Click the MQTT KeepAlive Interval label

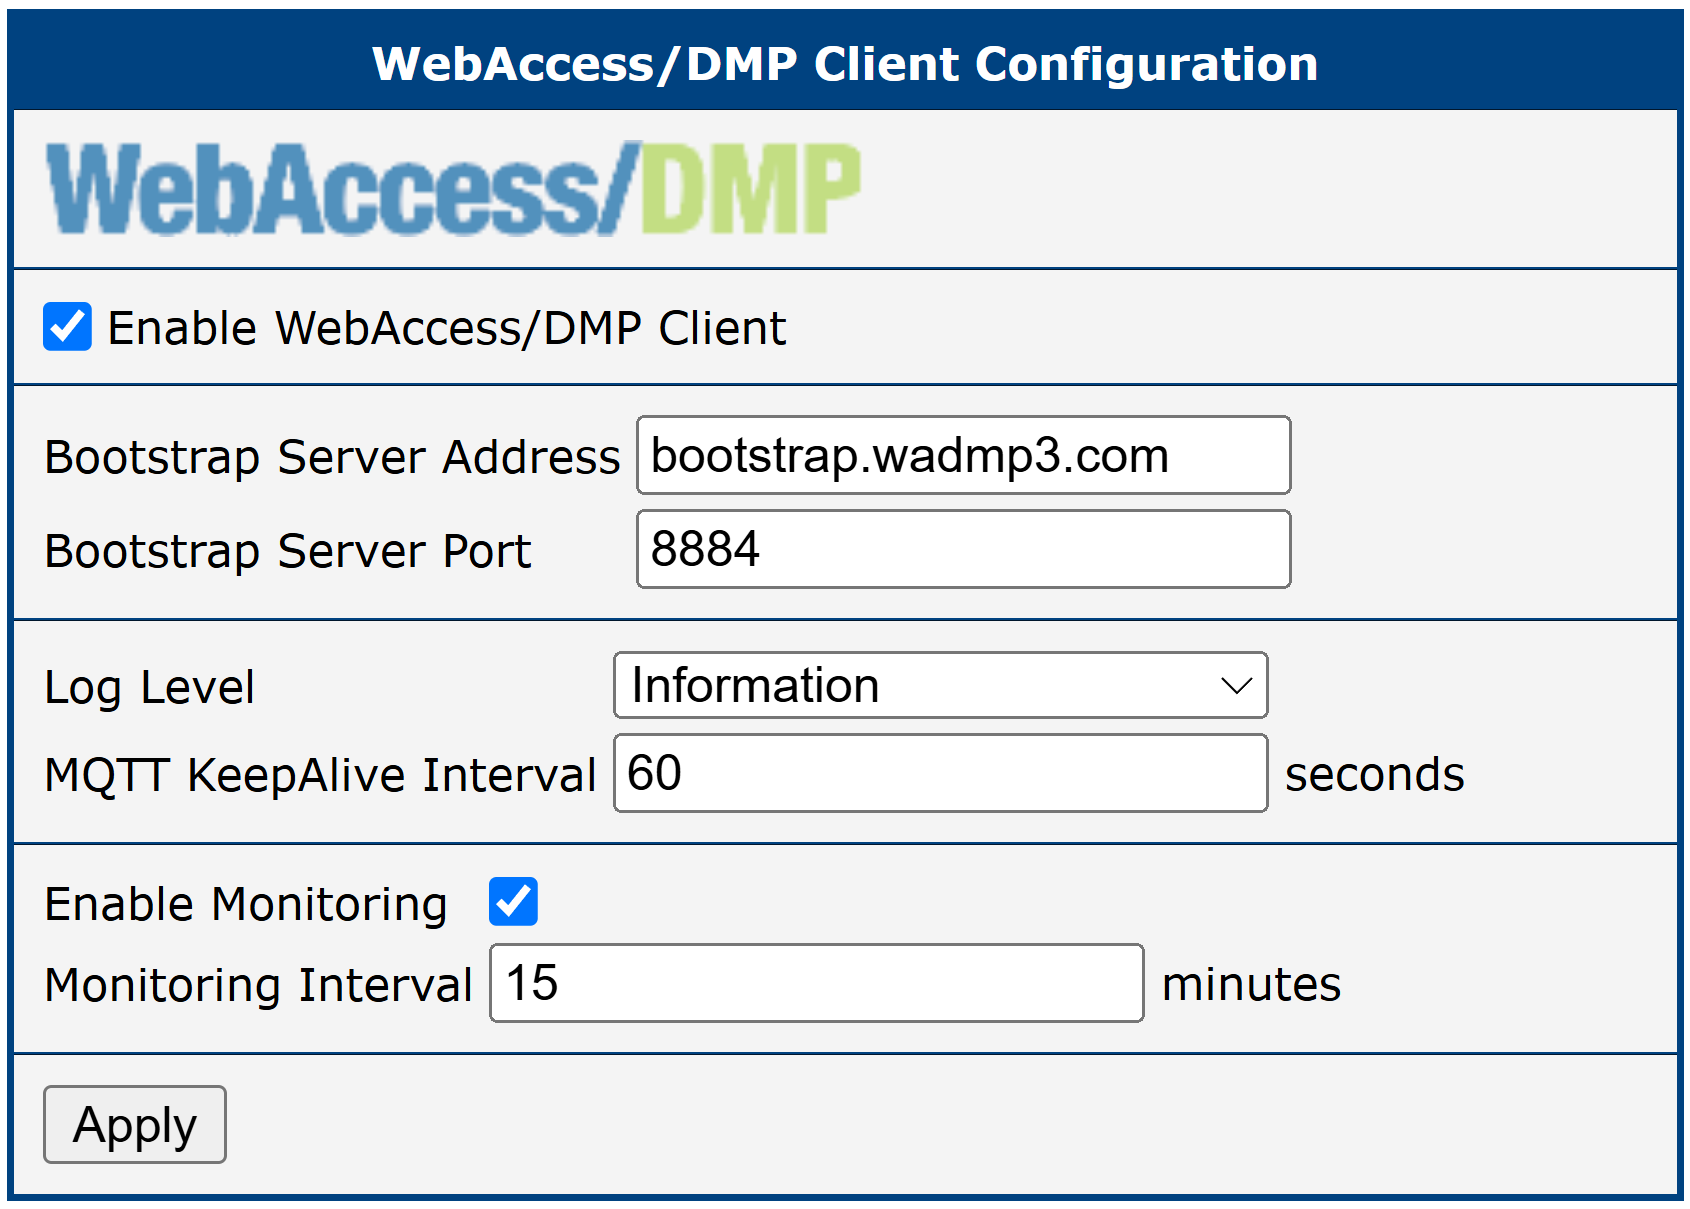coord(321,775)
